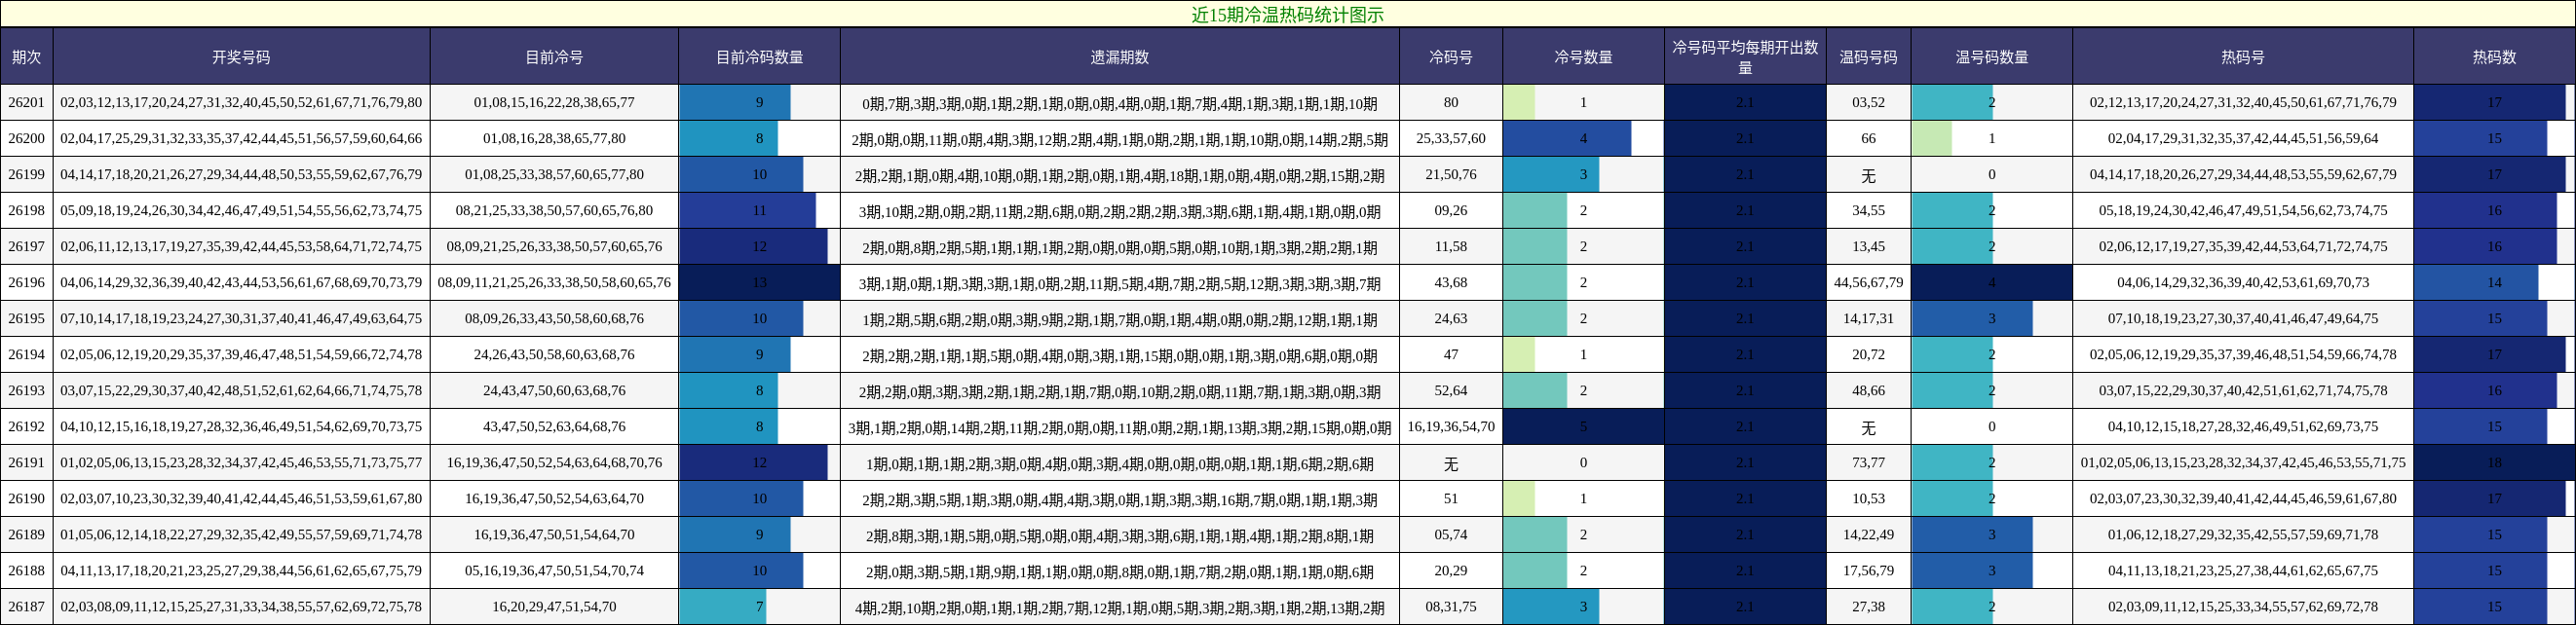Viewport: 2576px width, 625px height.
Task: Select warm numbers cell 44,56,67,79
Action: (1868, 282)
